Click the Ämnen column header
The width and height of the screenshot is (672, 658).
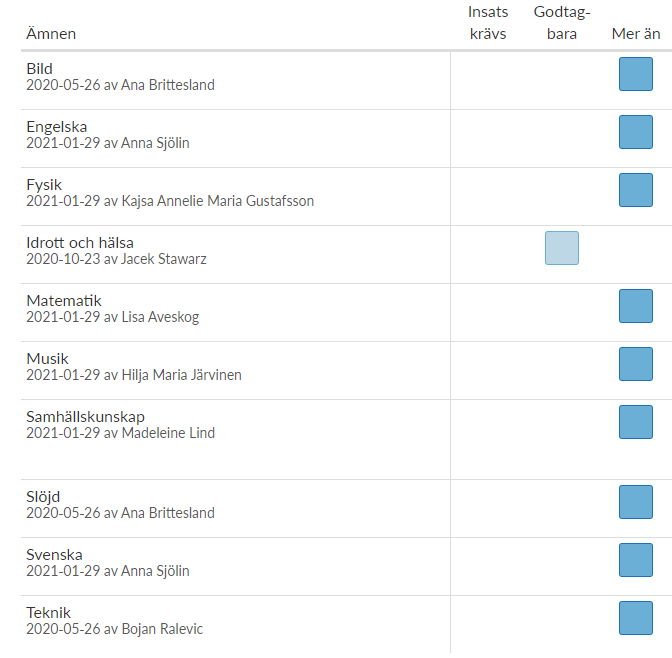51,33
